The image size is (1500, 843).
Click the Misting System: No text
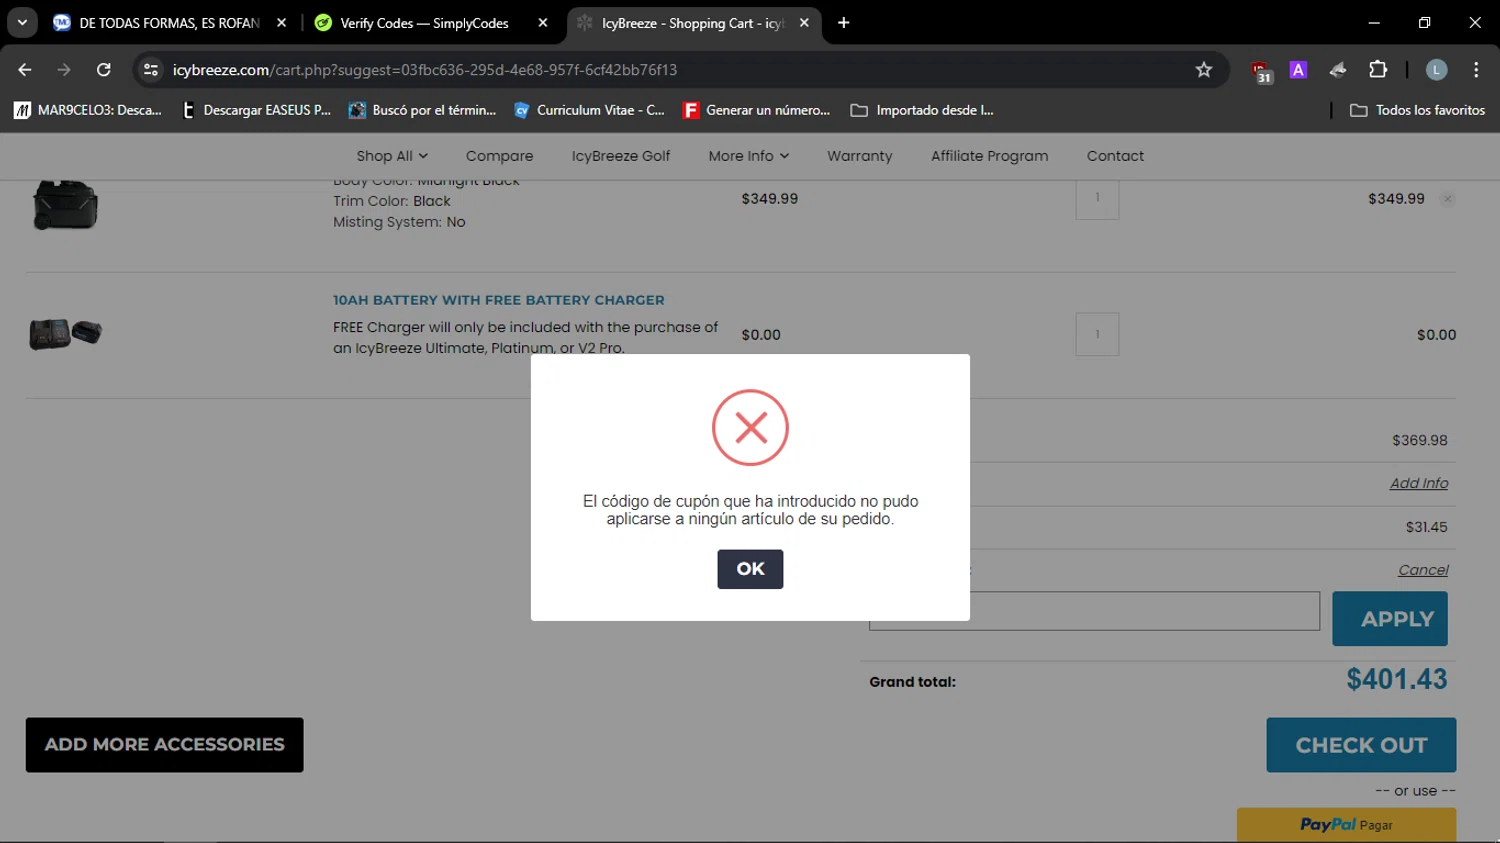tap(399, 222)
